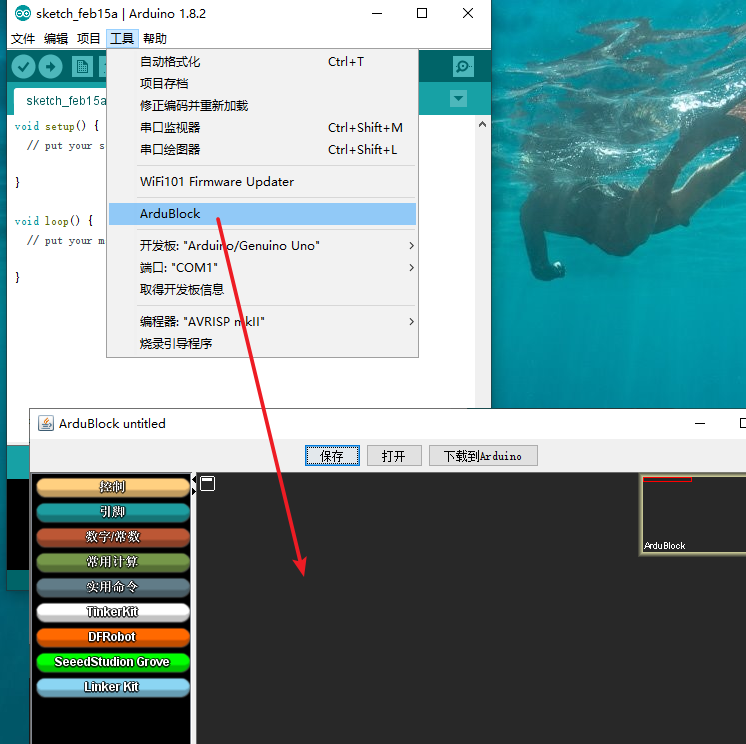Open the 常用计算 block category
The width and height of the screenshot is (746, 744).
[x=113, y=562]
